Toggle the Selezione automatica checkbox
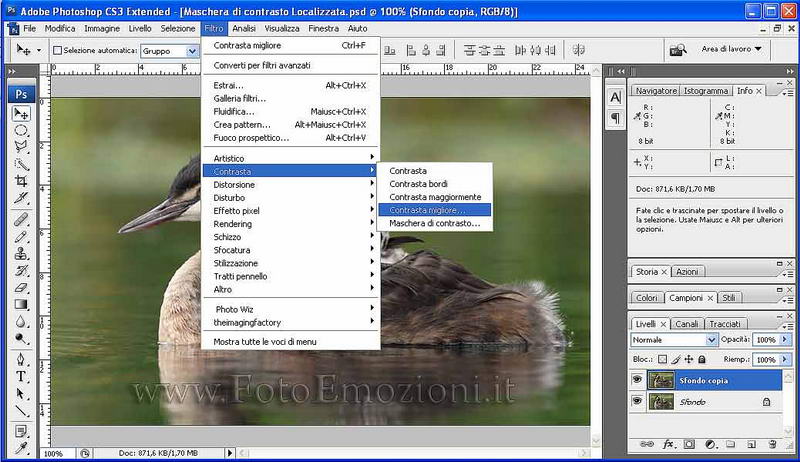The width and height of the screenshot is (800, 462). coord(58,50)
